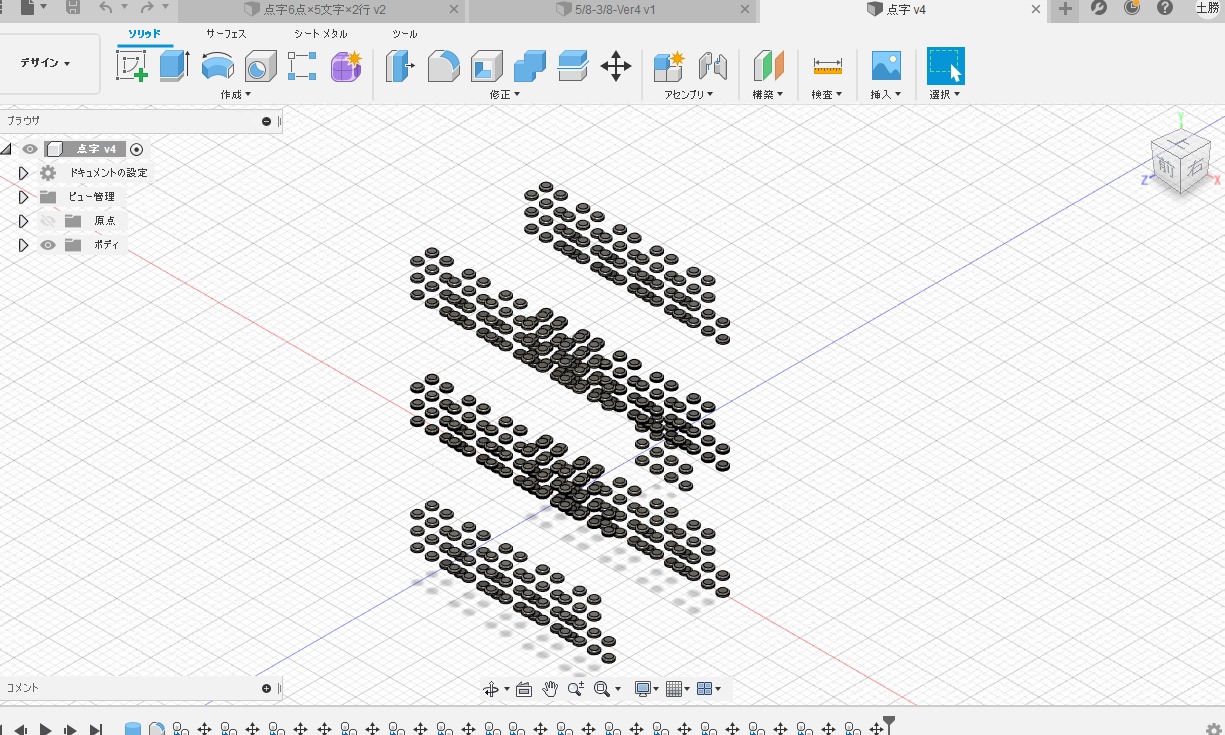Image resolution: width=1225 pixels, height=735 pixels.
Task: Open Display Settings monitor icon
Action: pos(643,689)
